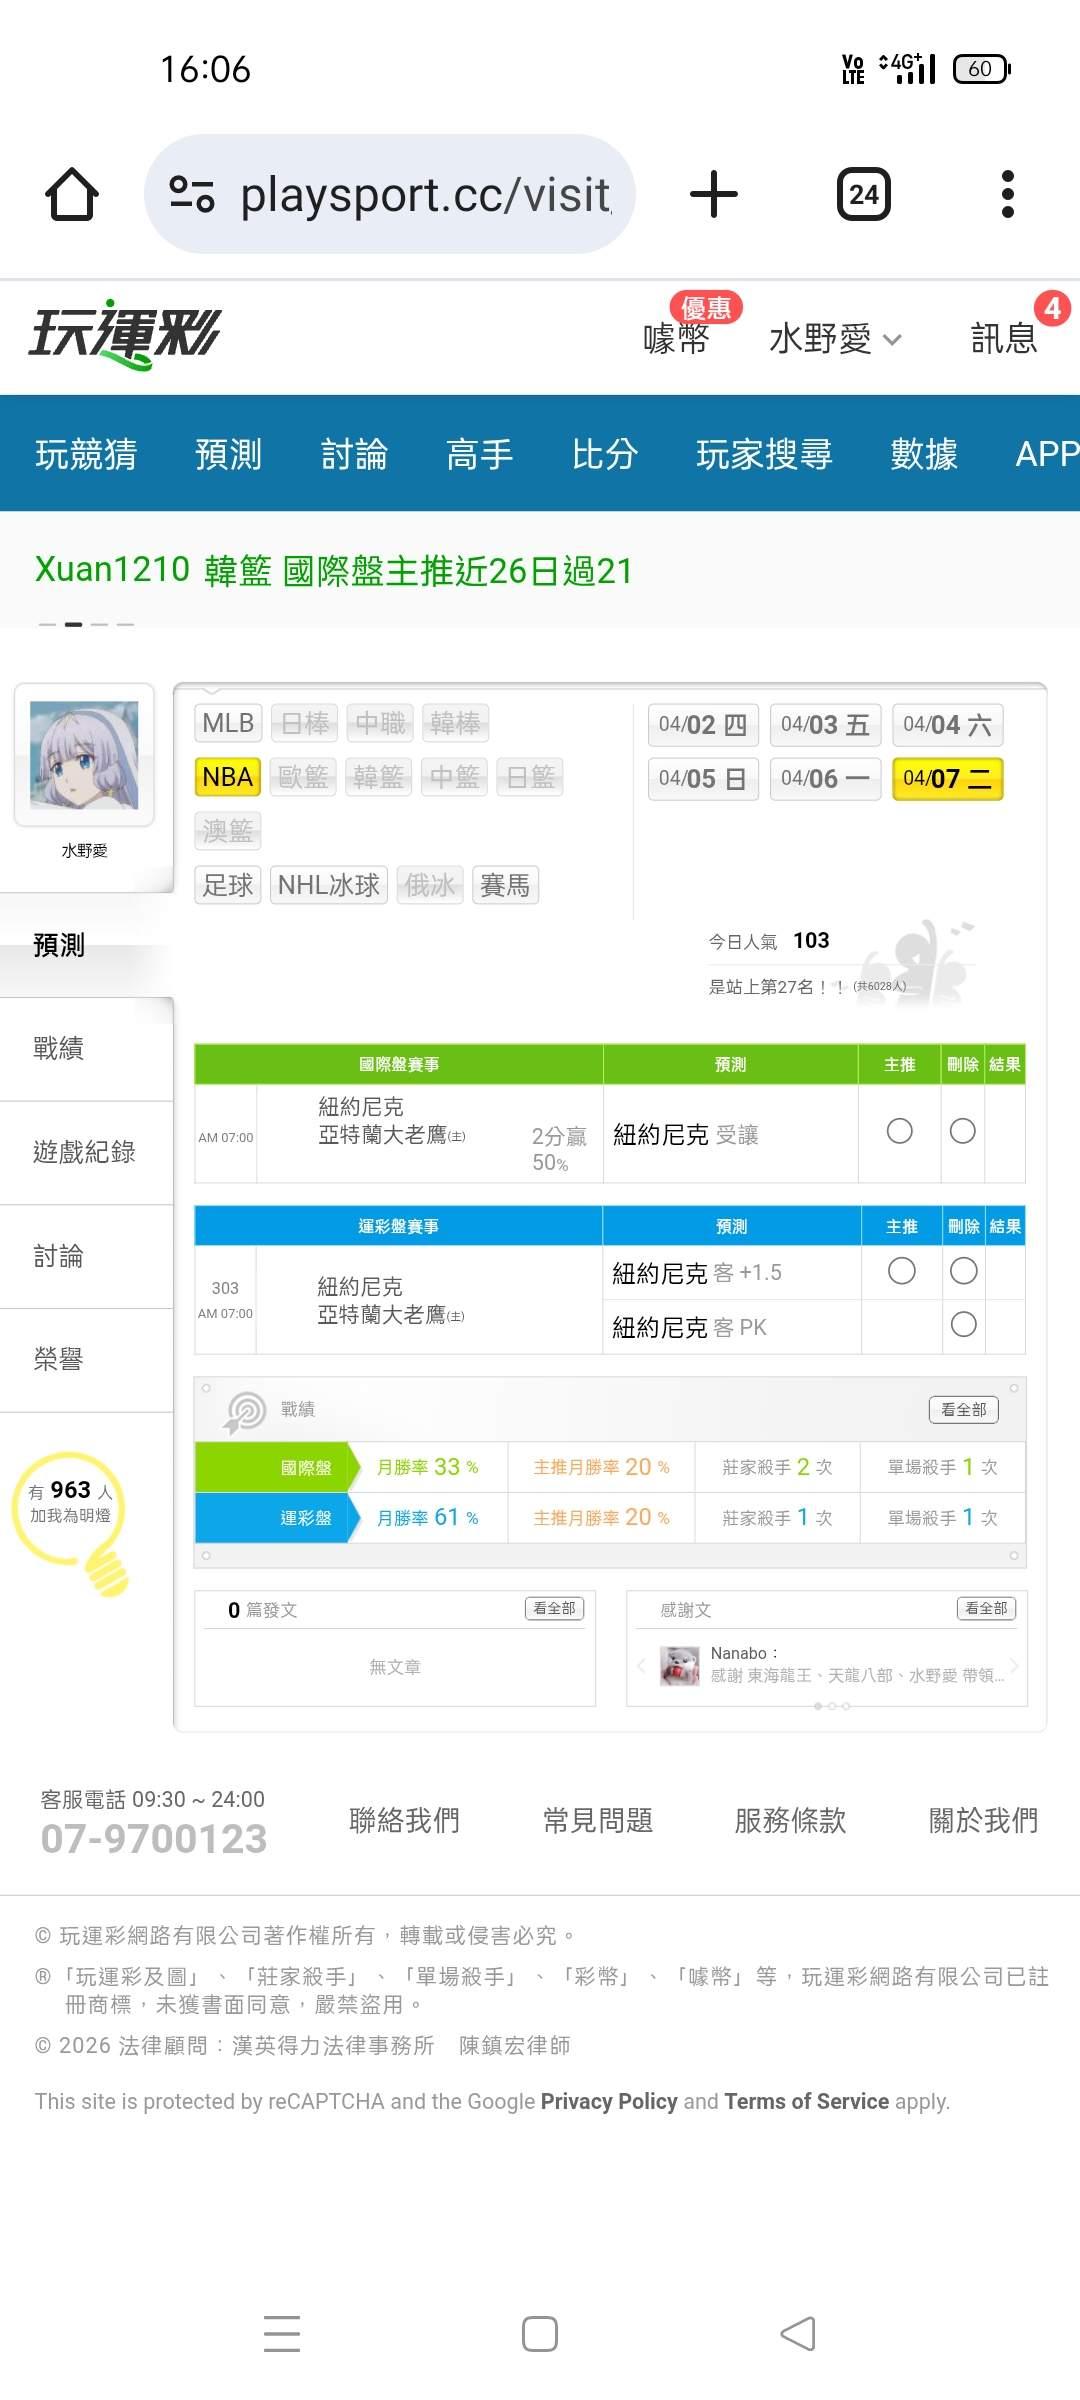Viewport: 1080px width, 2400px height.
Task: Tap the 玩運彩 site logo
Action: point(125,335)
